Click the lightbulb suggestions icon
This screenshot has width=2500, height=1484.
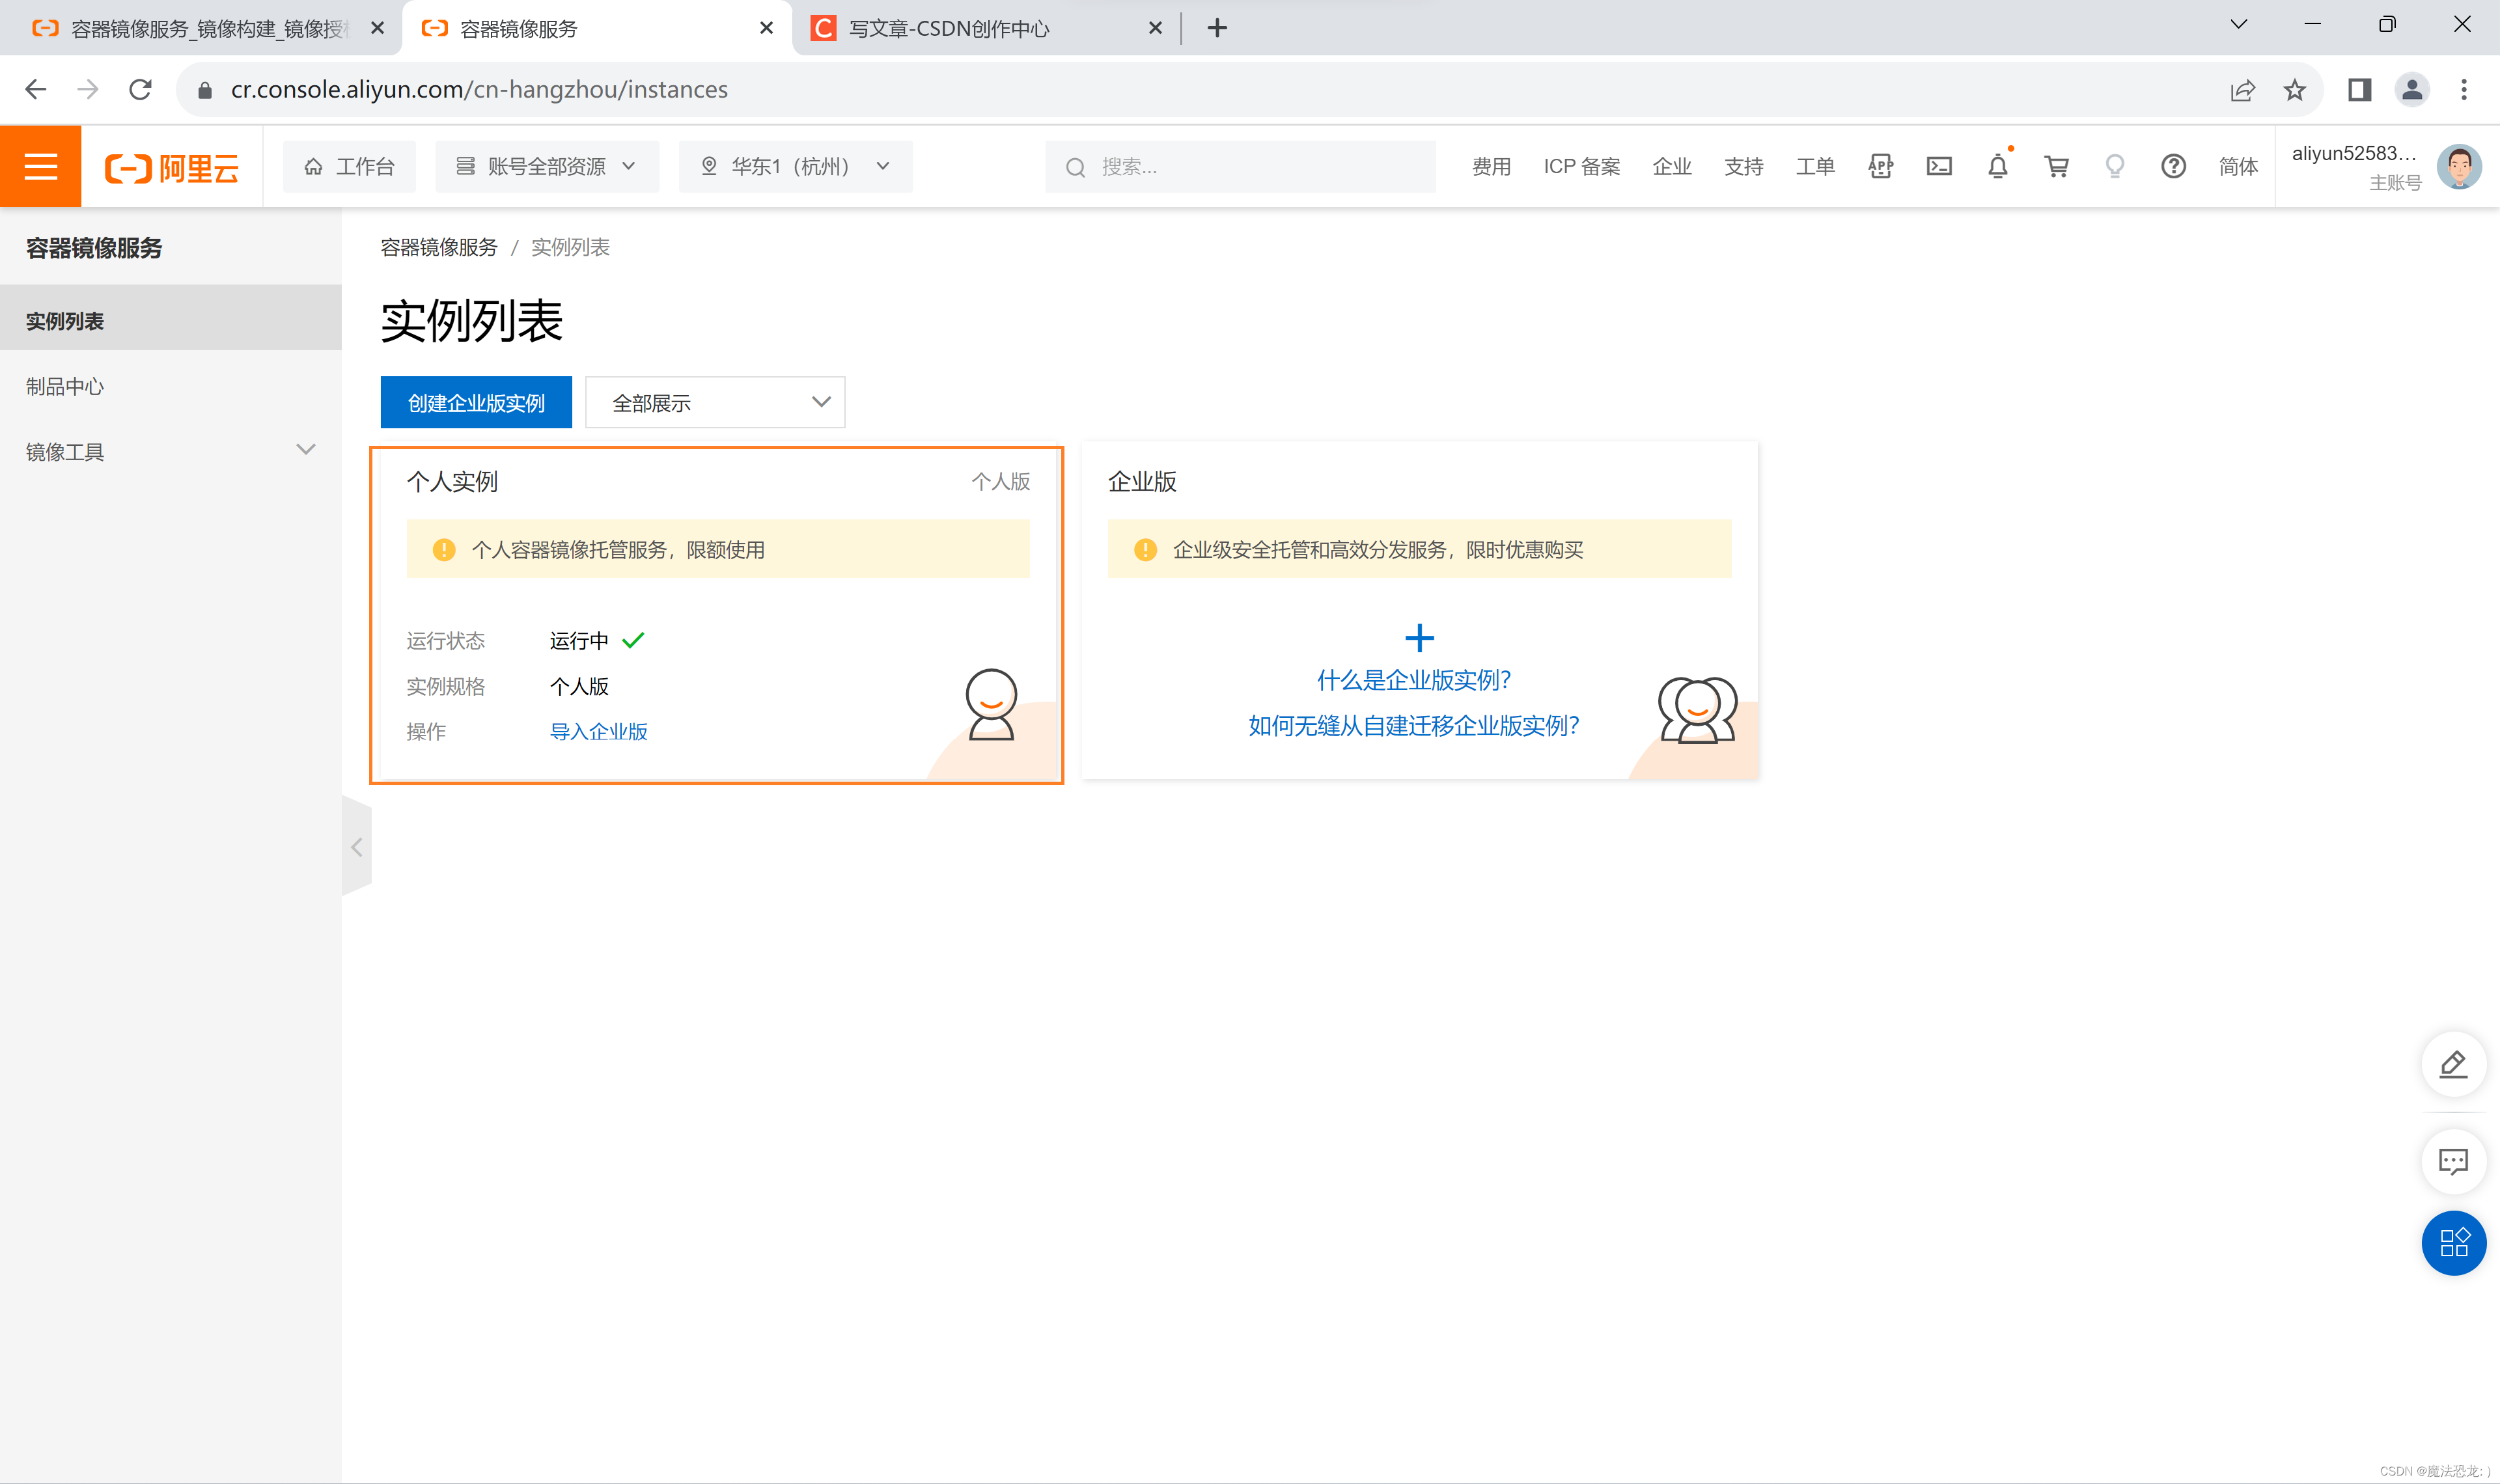click(2114, 166)
